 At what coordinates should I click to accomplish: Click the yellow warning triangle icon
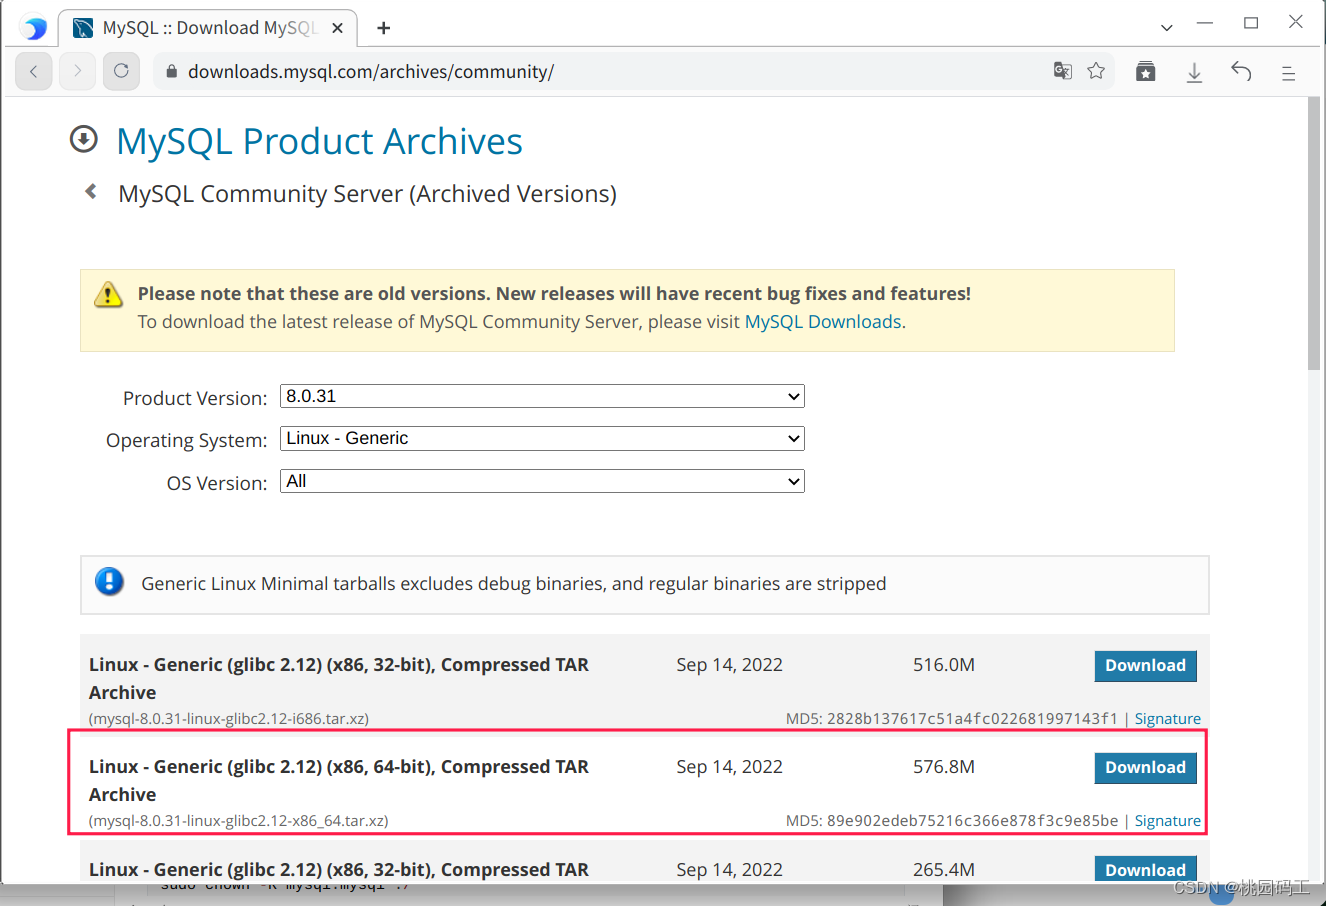point(108,295)
